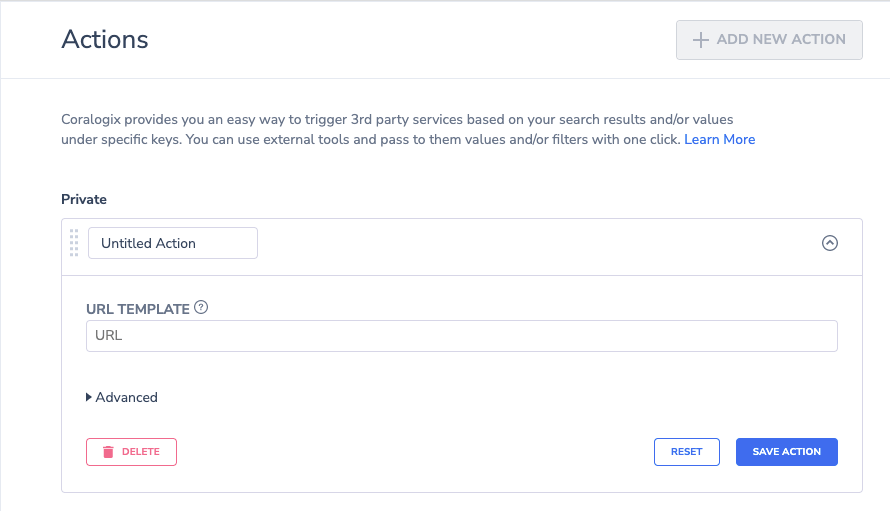The image size is (890, 511).
Task: Click the Private section label
Action: click(84, 199)
